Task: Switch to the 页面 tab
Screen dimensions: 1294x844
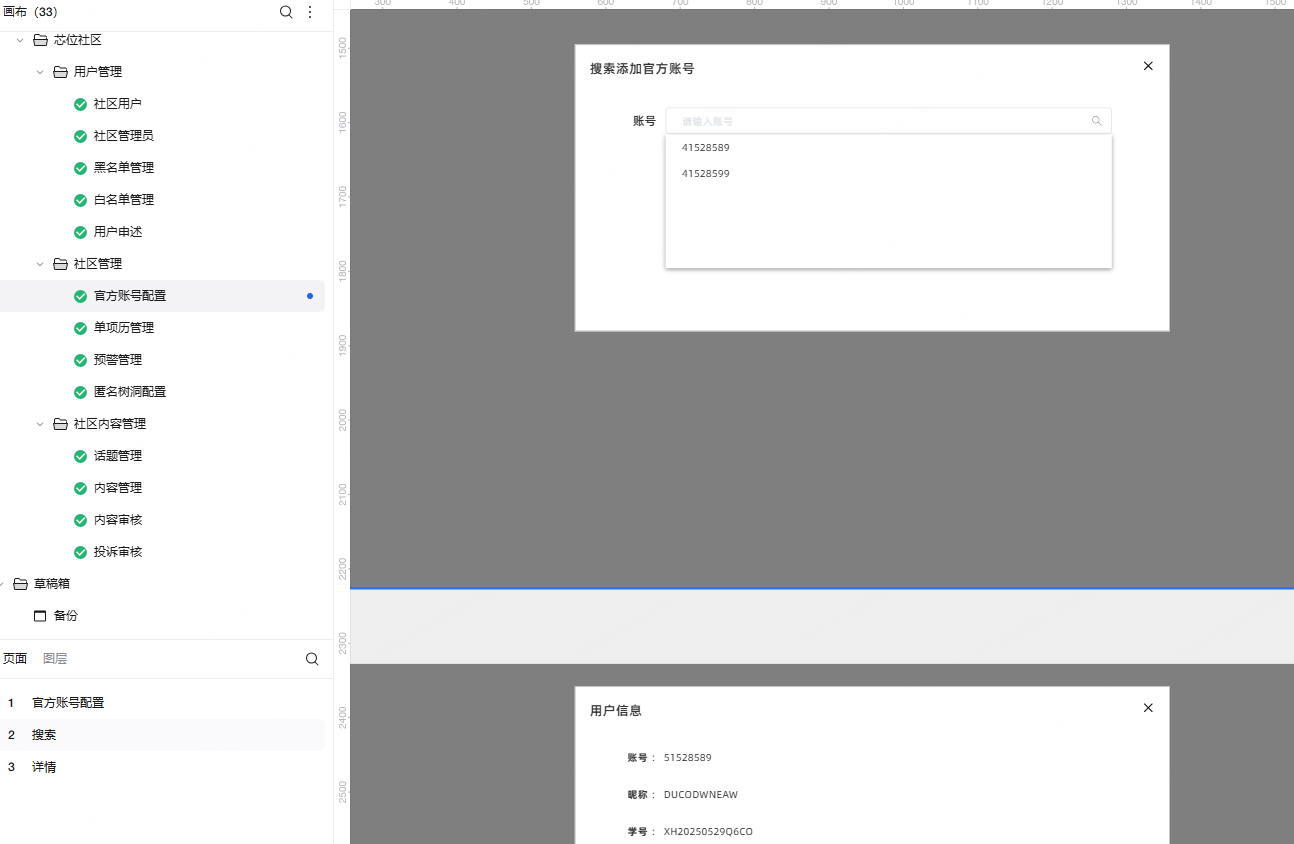Action: pyautogui.click(x=15, y=659)
